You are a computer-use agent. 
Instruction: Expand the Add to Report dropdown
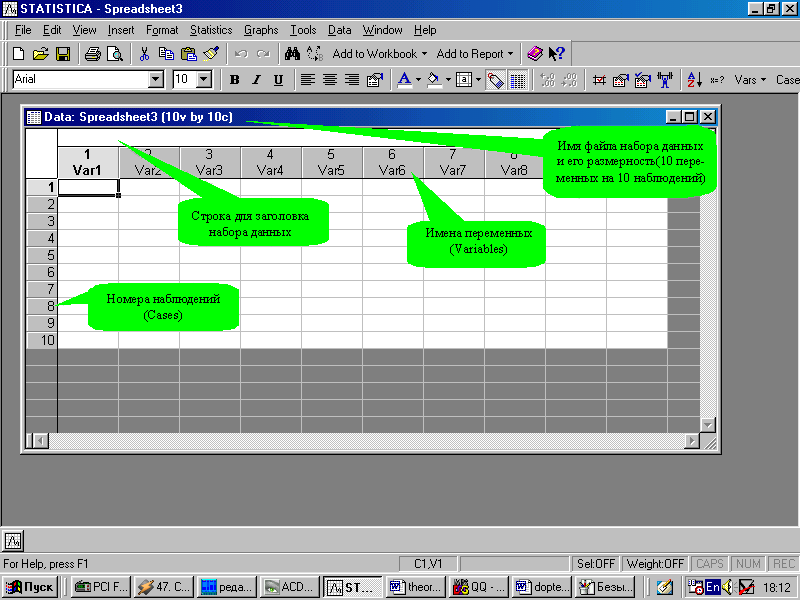[x=510, y=54]
